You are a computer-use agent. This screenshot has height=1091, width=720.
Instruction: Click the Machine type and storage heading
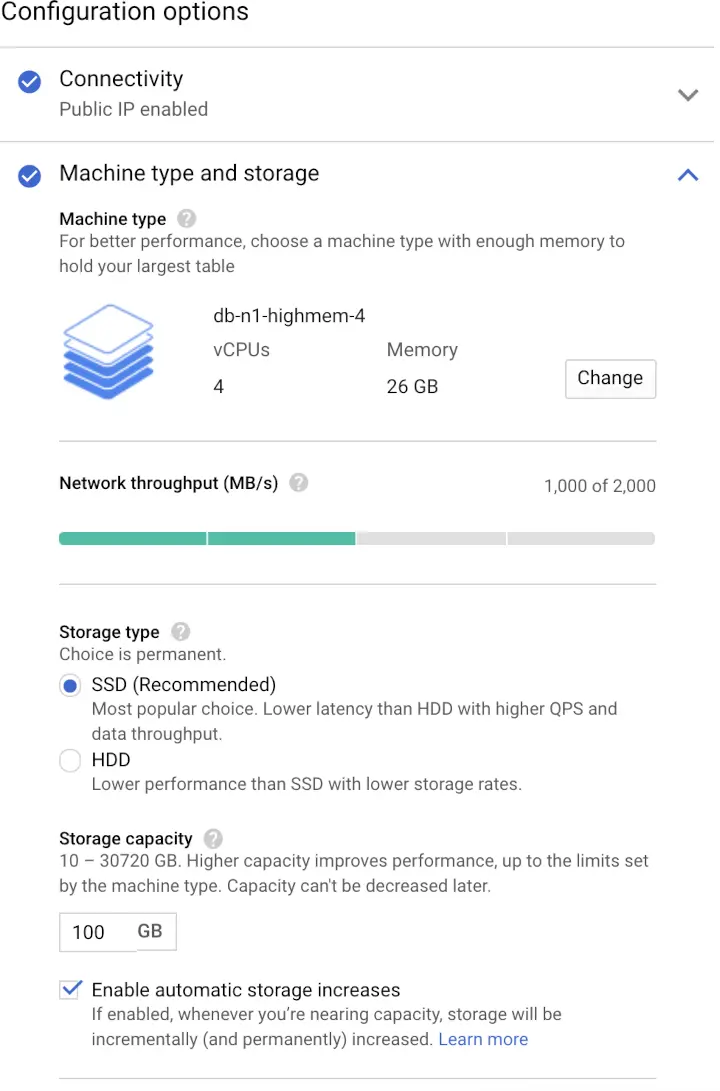[x=189, y=174]
